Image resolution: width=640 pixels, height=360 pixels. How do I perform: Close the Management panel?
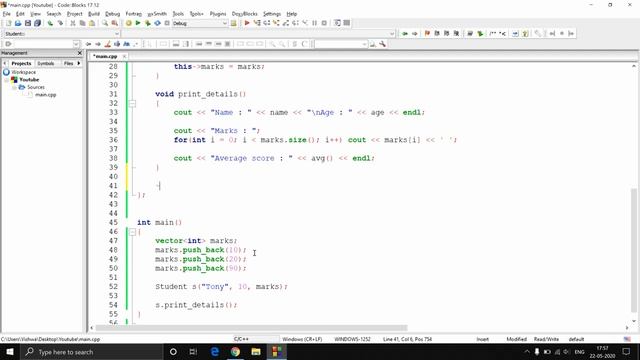coord(80,53)
